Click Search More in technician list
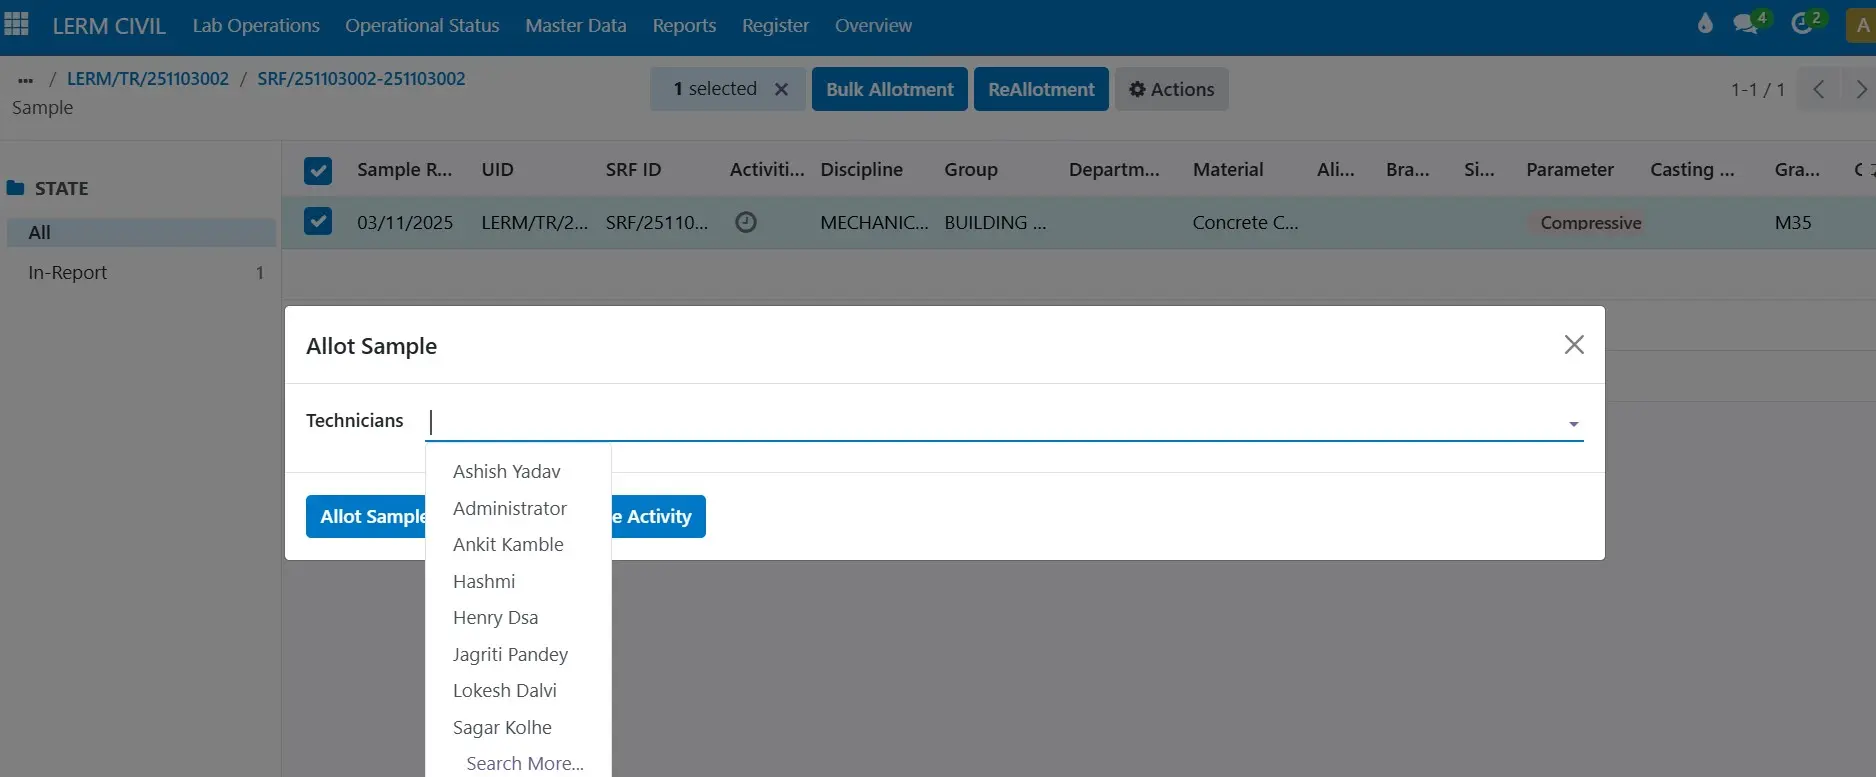 pyautogui.click(x=524, y=763)
